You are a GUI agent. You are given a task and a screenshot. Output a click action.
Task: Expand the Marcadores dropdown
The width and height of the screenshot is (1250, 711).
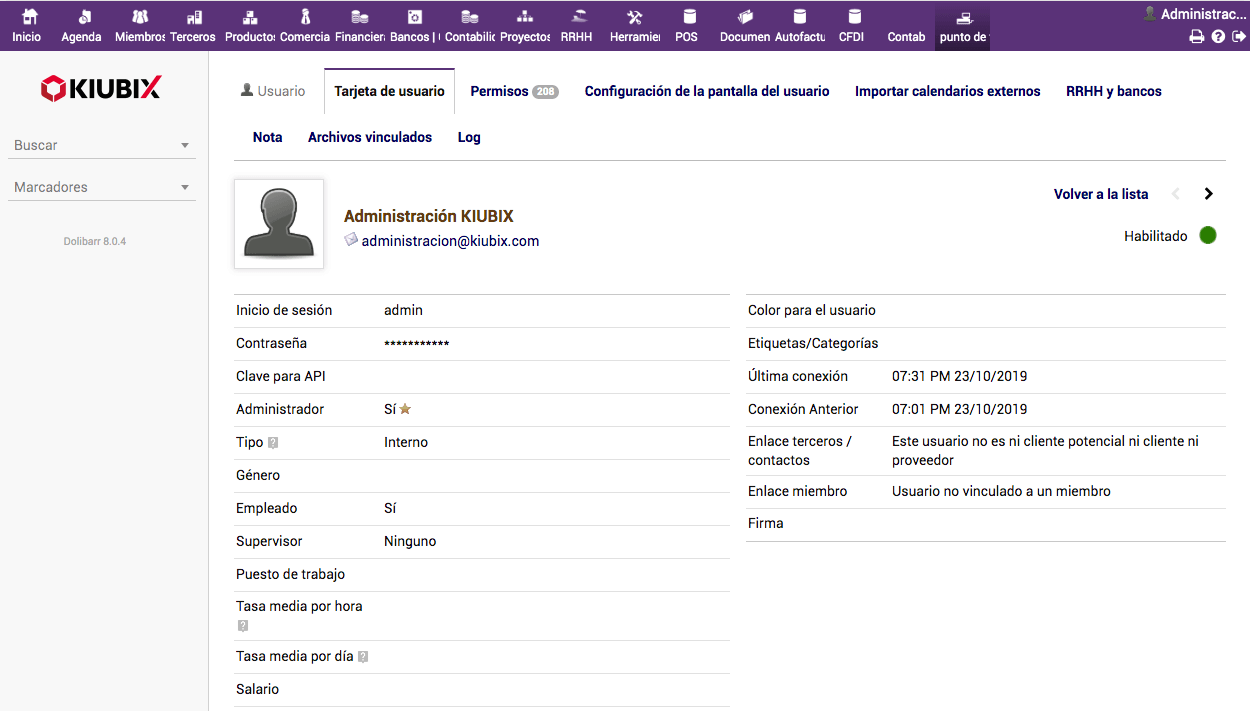click(101, 187)
